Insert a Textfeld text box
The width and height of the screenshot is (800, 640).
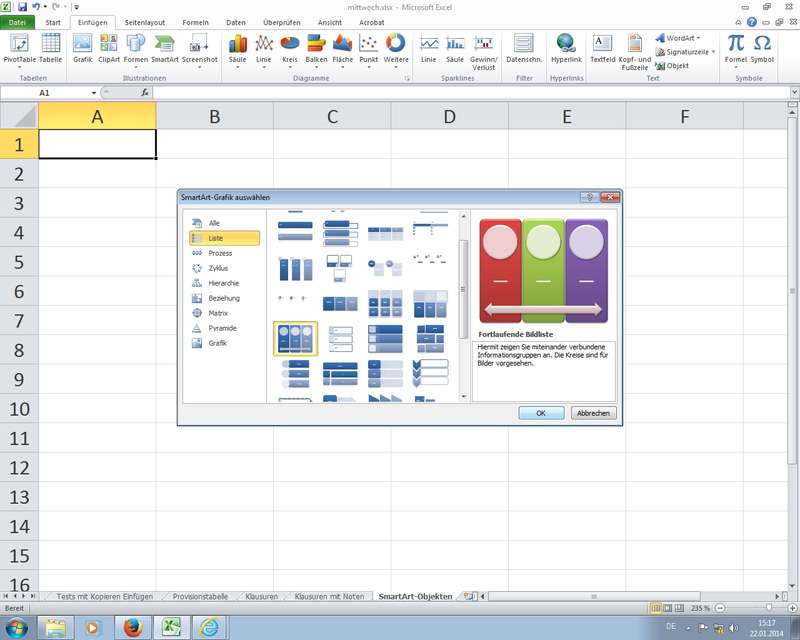pyautogui.click(x=602, y=48)
